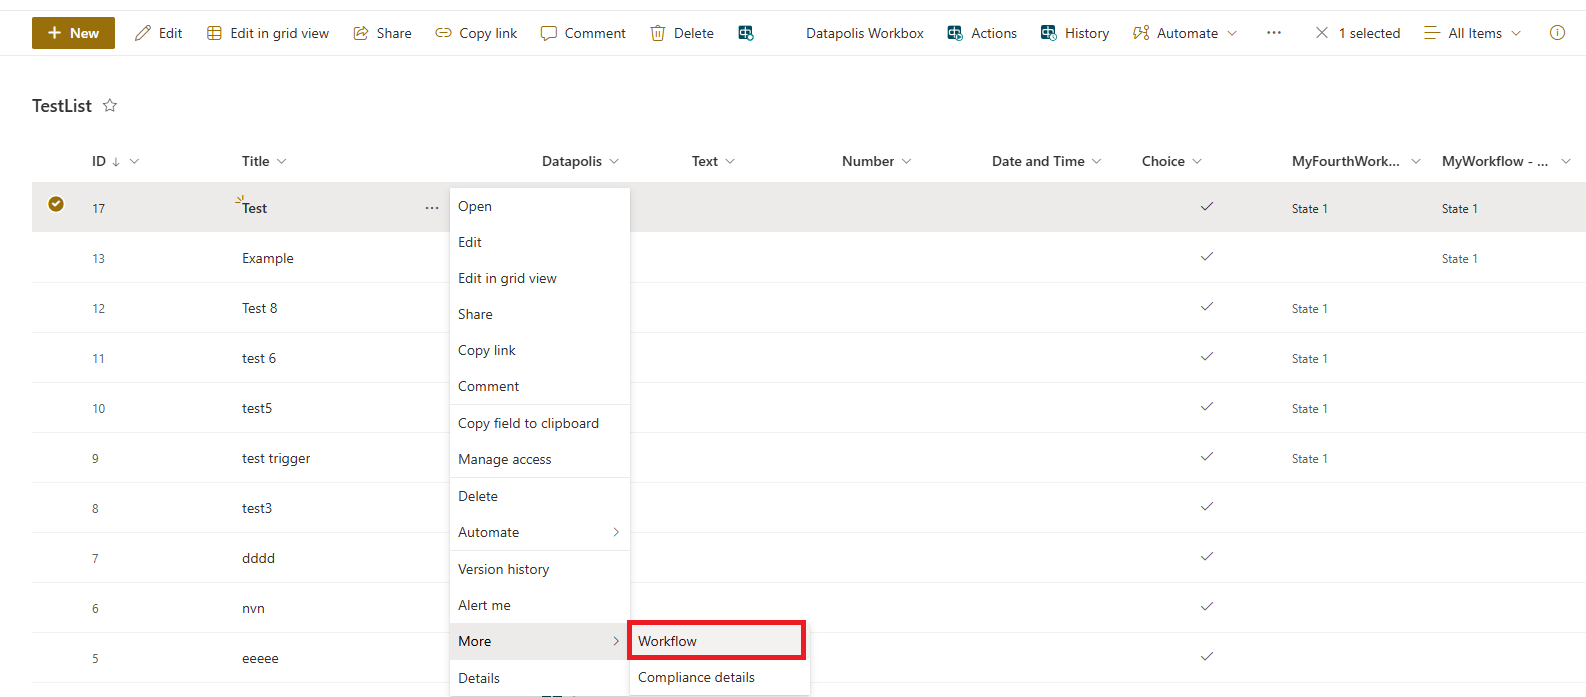
Task: Select Workflow from the More submenu
Action: 716,641
